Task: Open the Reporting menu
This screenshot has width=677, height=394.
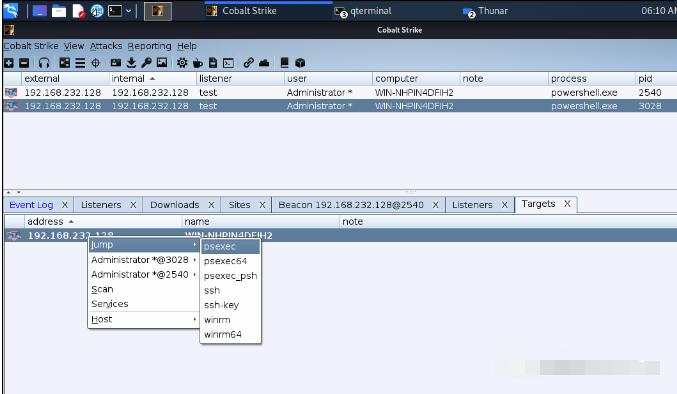Action: [x=149, y=46]
